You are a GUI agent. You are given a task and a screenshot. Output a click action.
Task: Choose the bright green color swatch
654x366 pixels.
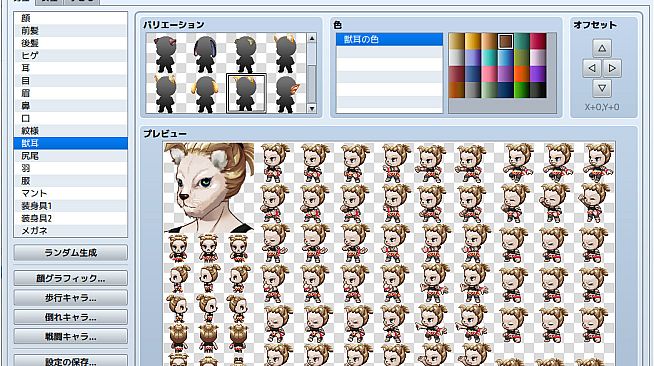[x=522, y=90]
